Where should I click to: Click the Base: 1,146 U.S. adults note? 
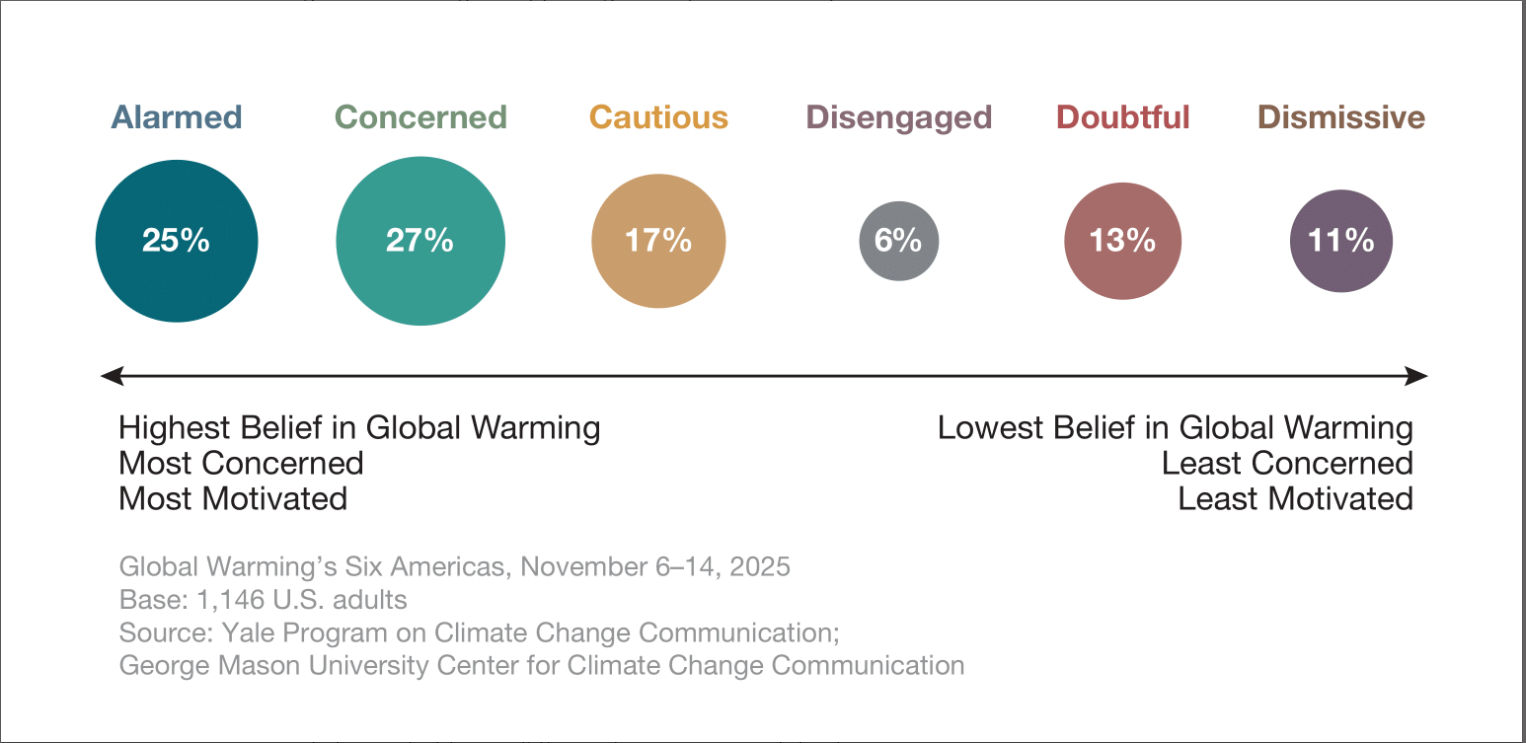263,600
